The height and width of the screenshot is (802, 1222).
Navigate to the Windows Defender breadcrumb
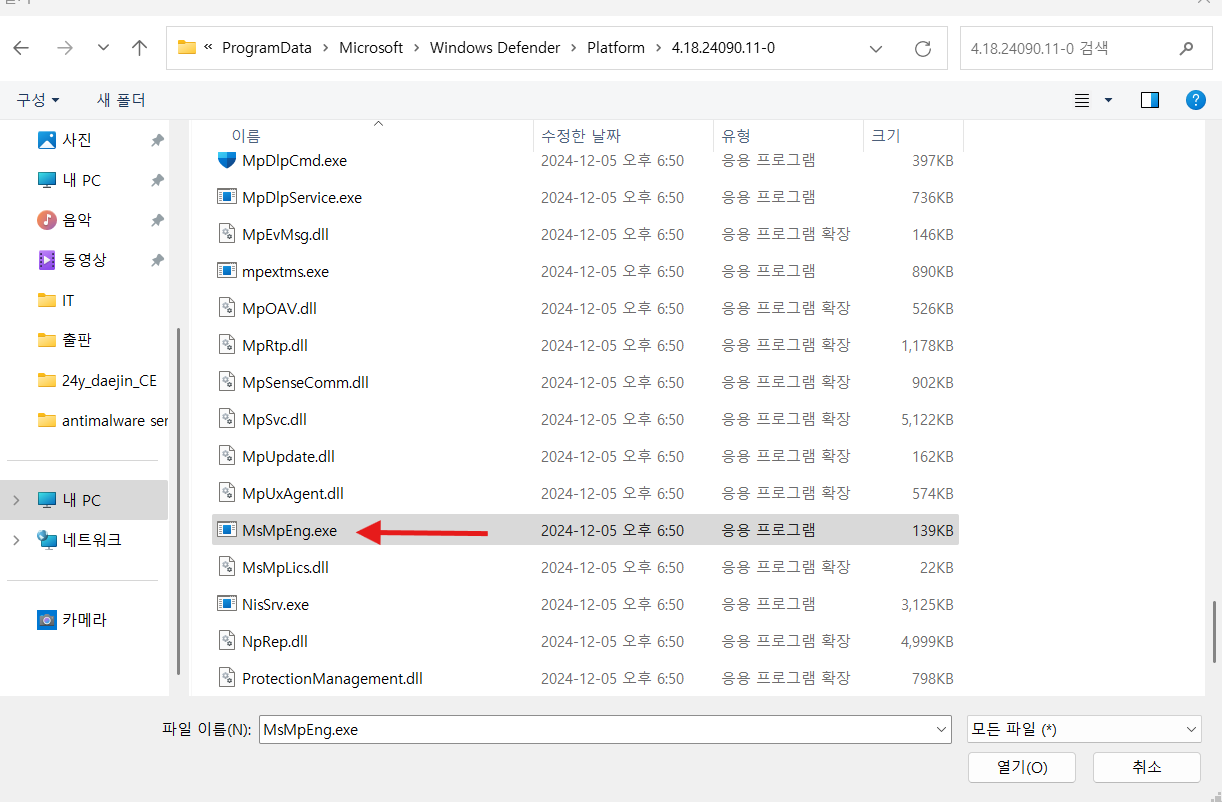(x=495, y=47)
